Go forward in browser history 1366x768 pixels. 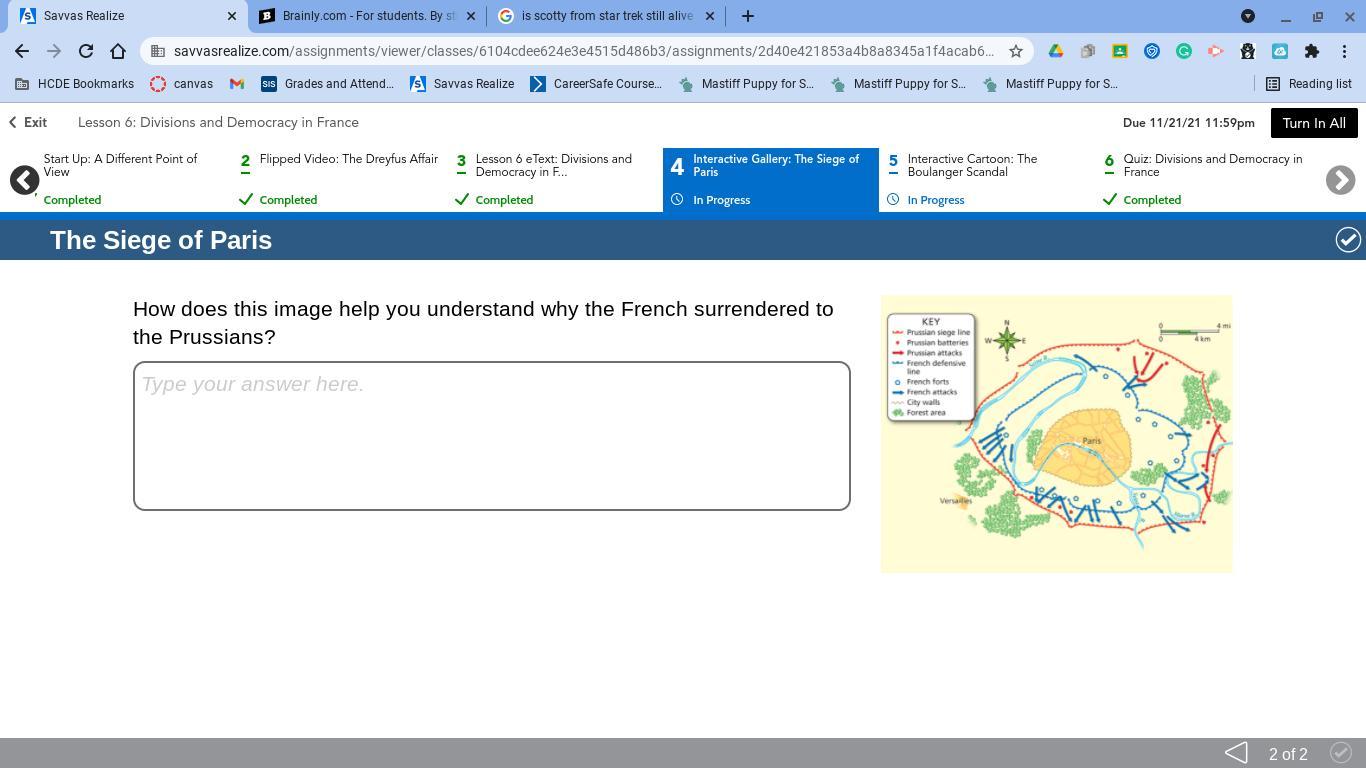54,51
